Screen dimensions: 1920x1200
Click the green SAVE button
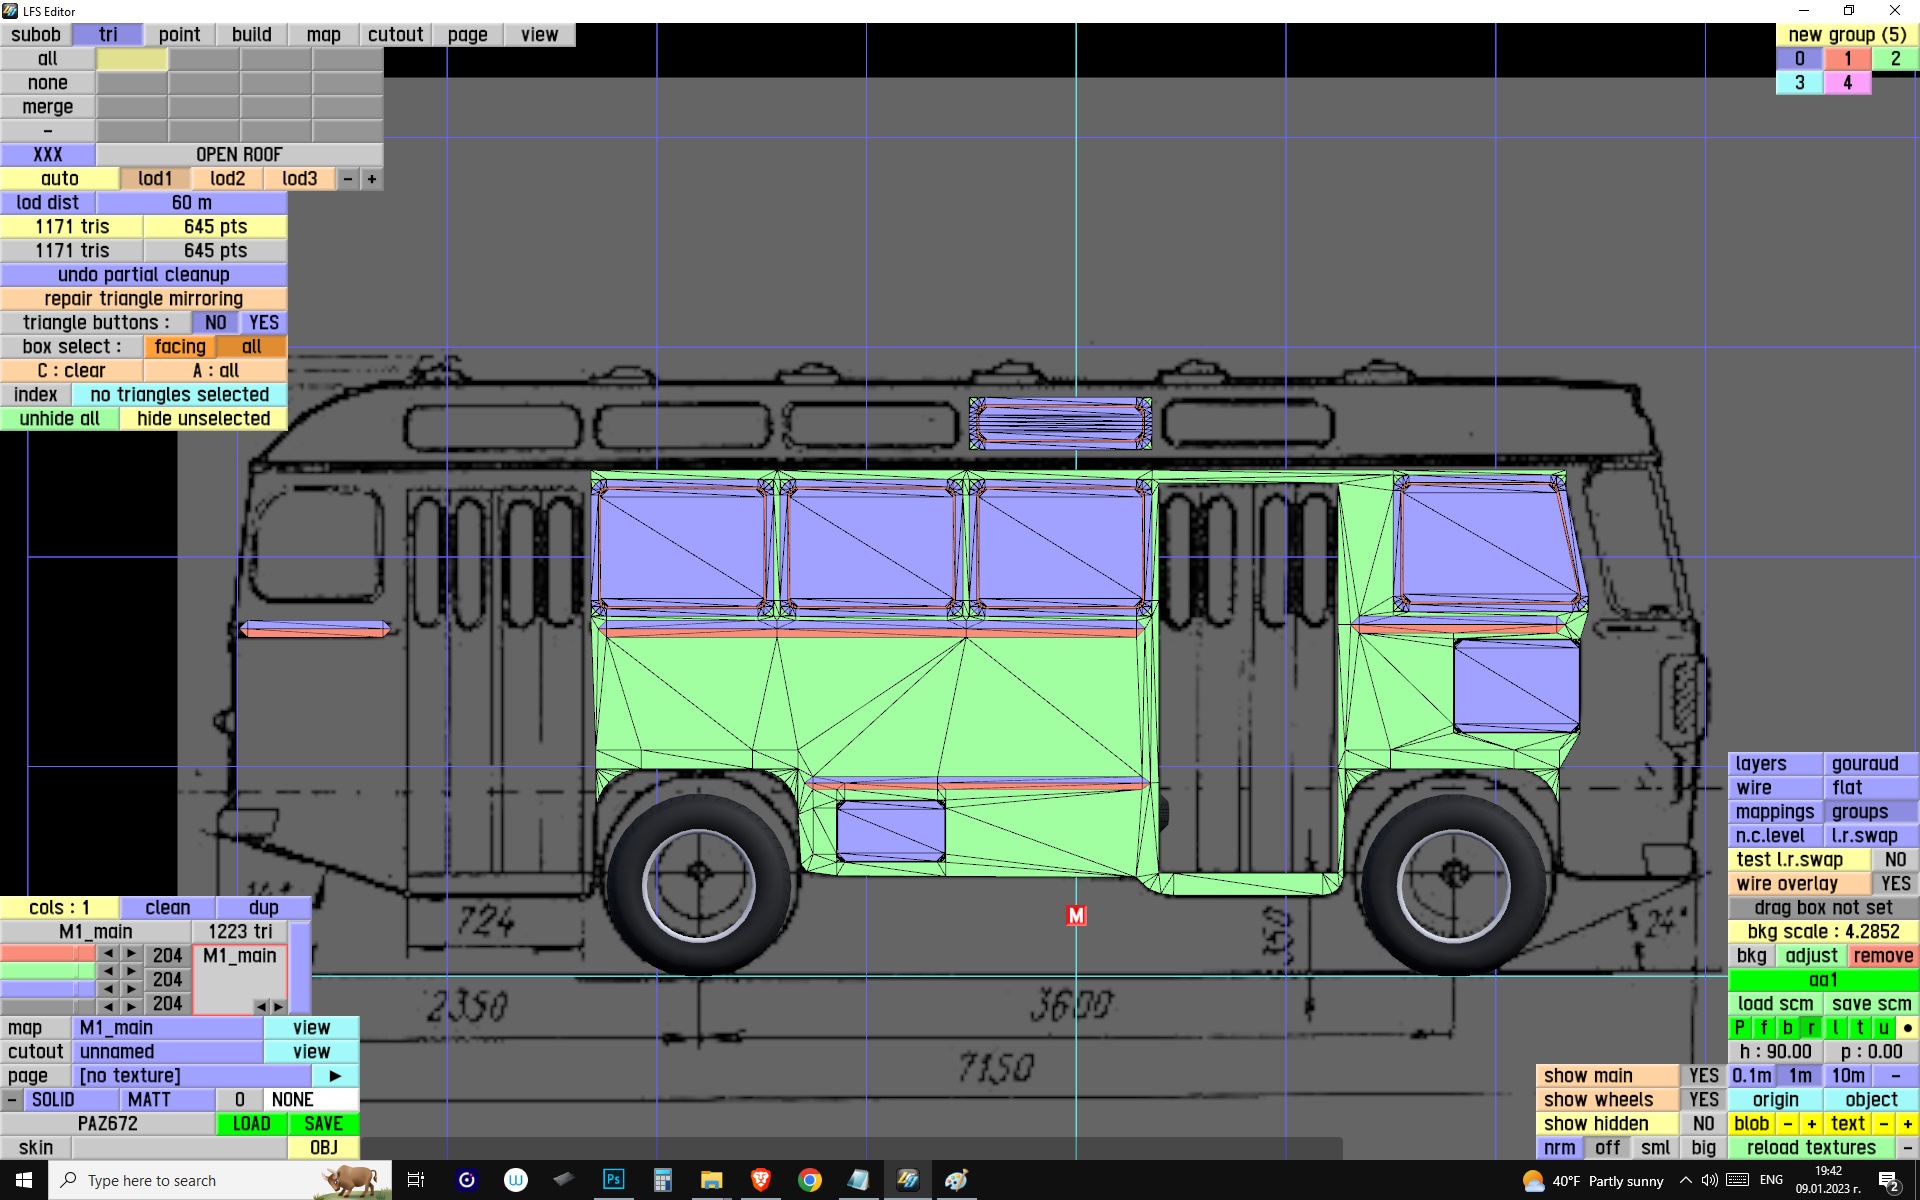pyautogui.click(x=323, y=1124)
